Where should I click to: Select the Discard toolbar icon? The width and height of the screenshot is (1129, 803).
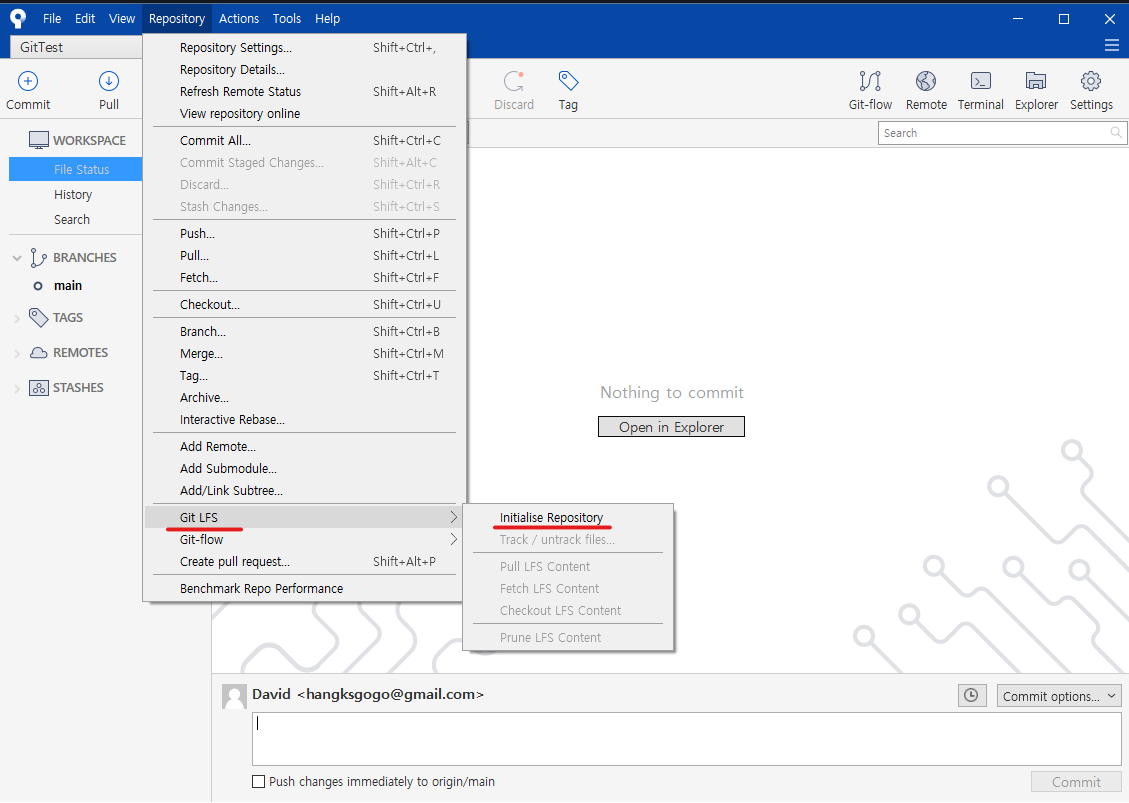pos(514,88)
